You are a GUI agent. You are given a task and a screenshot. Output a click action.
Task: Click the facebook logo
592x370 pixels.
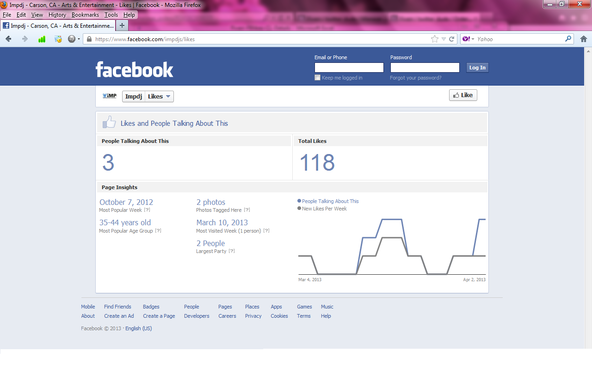click(134, 69)
